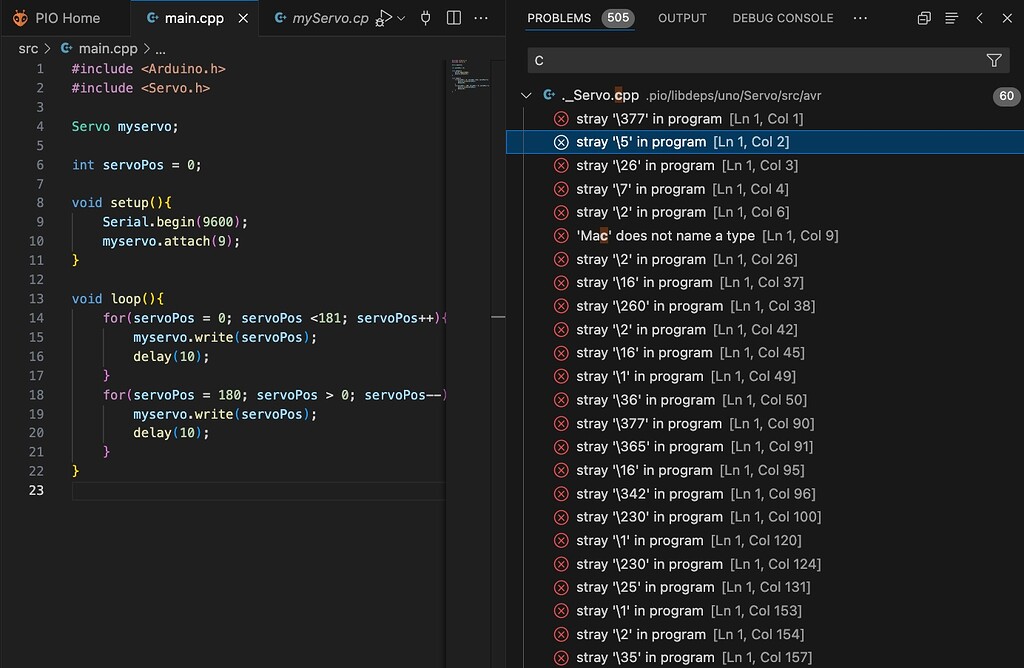The width and height of the screenshot is (1024, 668).
Task: Click the error icon beside stray '\5'
Action: (x=561, y=142)
